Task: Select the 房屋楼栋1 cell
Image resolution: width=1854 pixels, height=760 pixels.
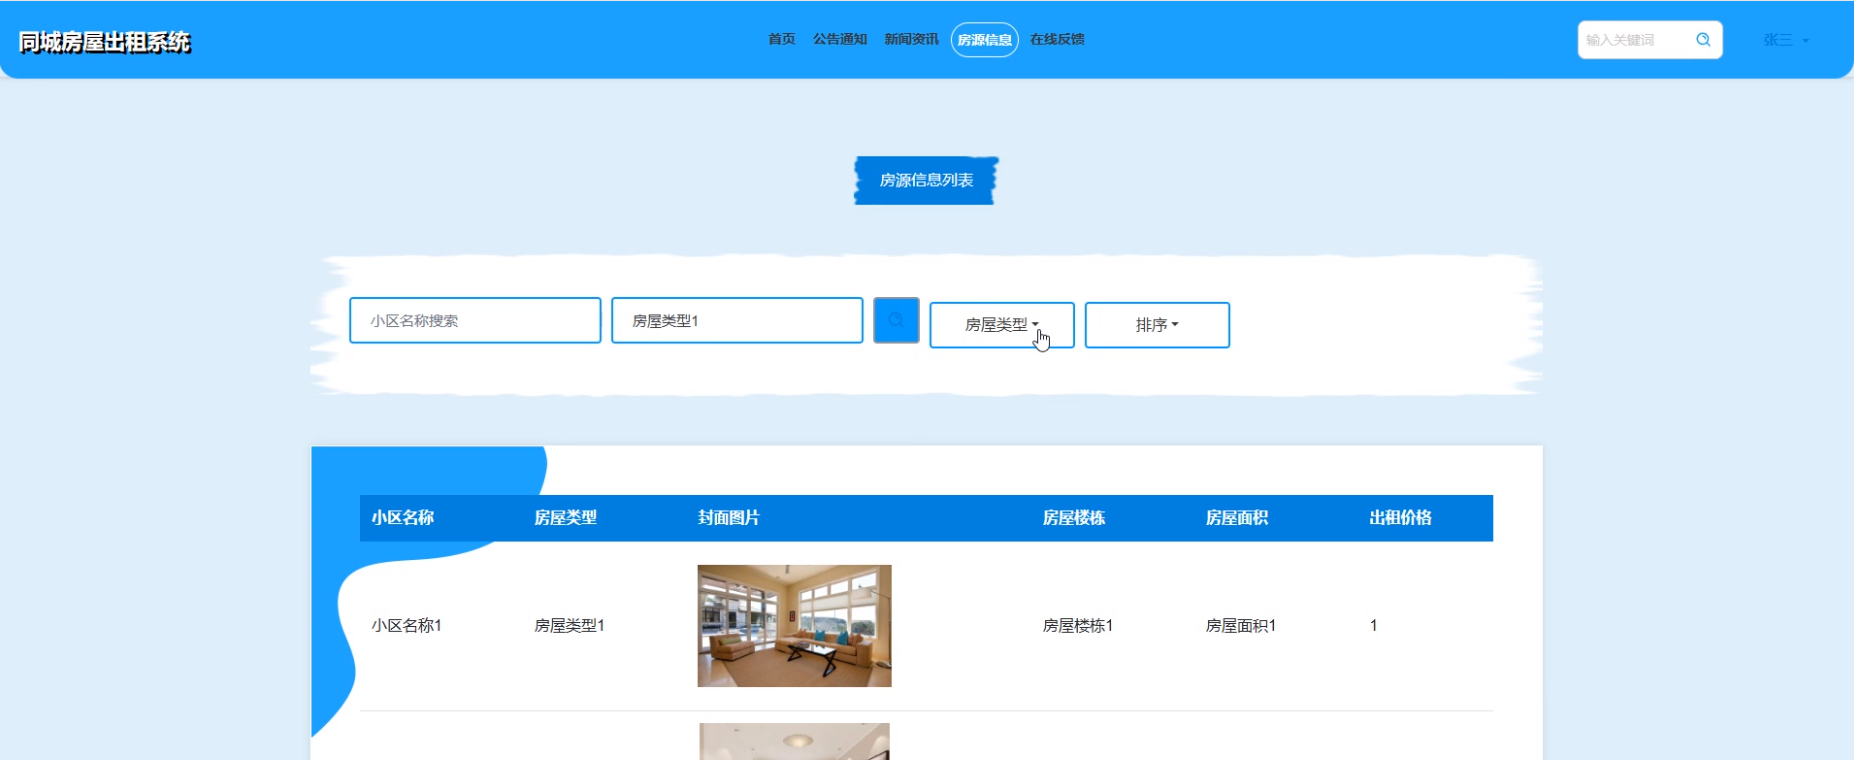Action: (1078, 626)
